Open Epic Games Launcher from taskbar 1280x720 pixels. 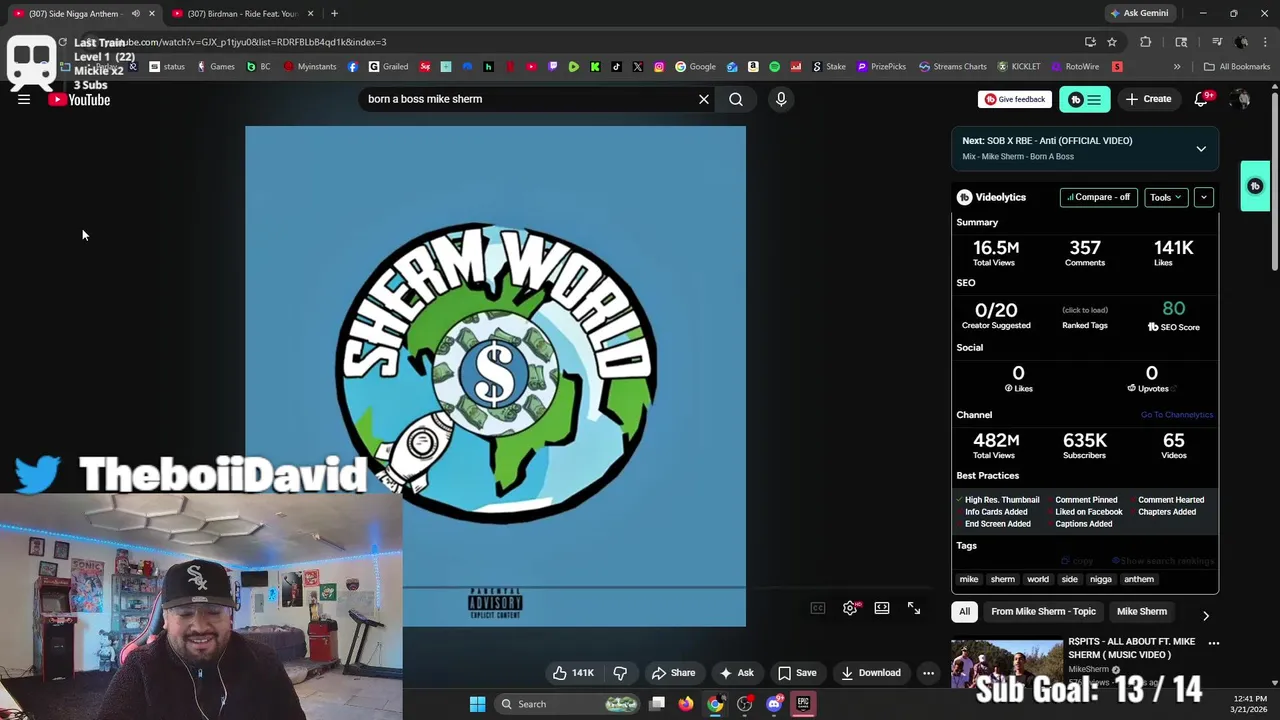(x=803, y=704)
